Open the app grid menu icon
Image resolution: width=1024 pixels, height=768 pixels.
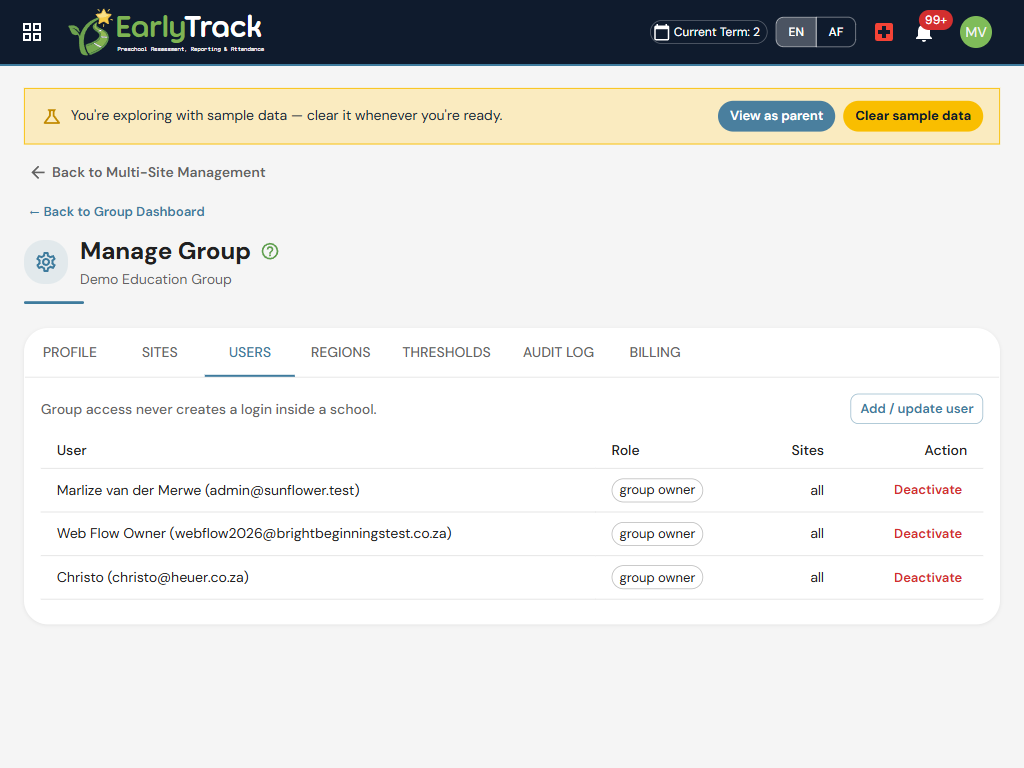click(x=31, y=32)
